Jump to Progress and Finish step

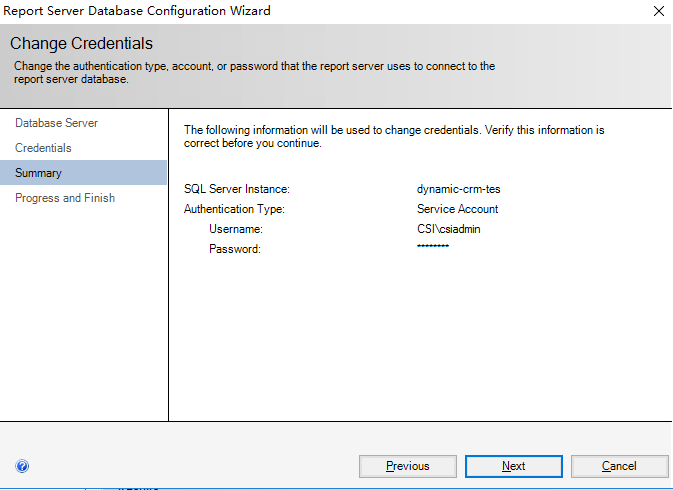tap(65, 198)
